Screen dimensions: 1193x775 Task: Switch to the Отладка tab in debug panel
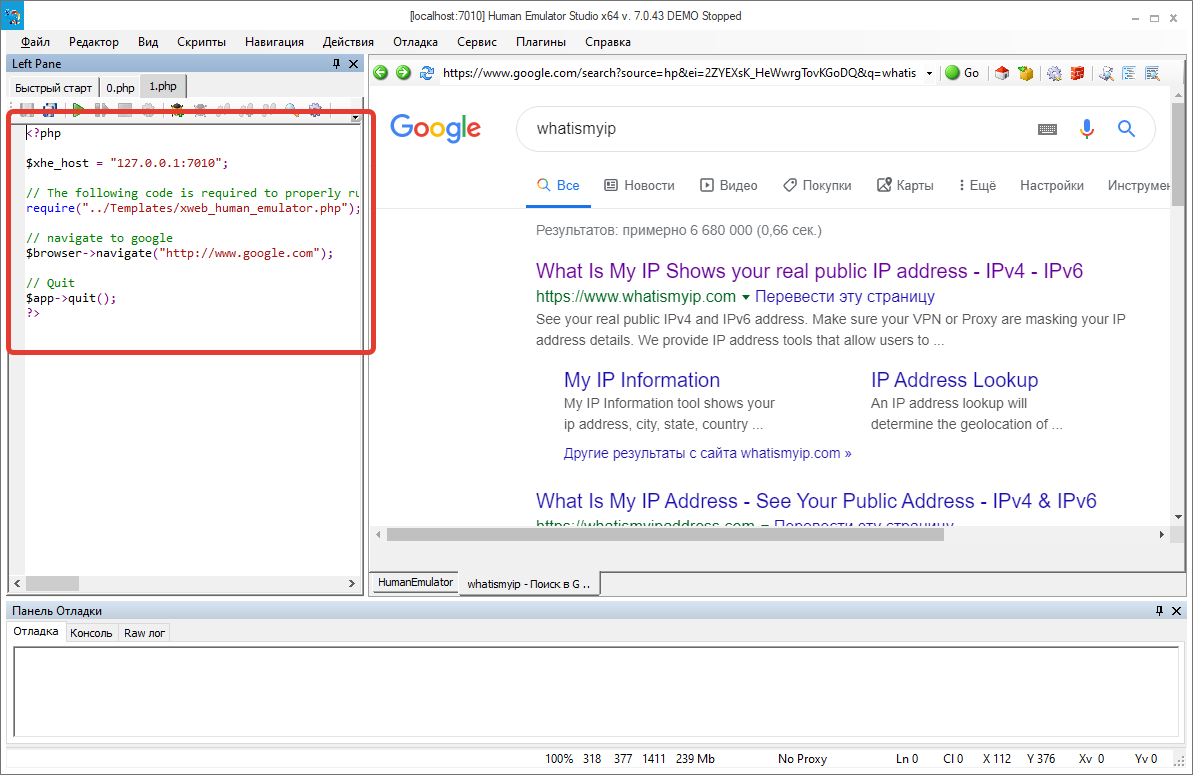pyautogui.click(x=36, y=631)
